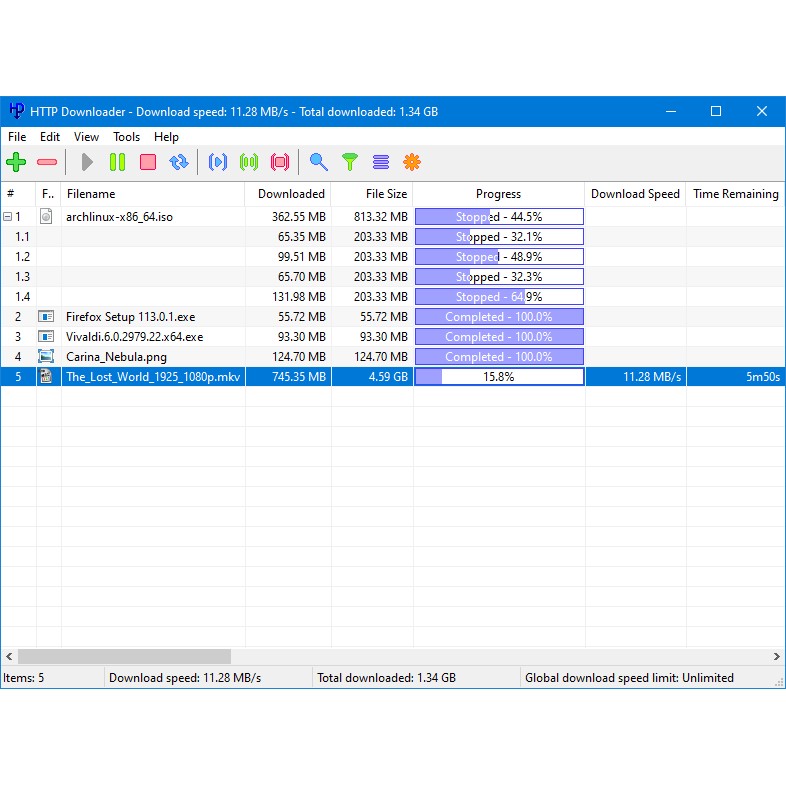Select The_Lost_World_1925_1080p.mkv filename
This screenshot has height=786, width=786.
click(x=153, y=376)
